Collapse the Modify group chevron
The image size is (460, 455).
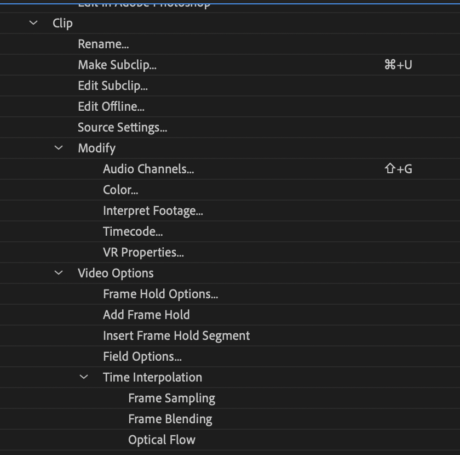59,148
